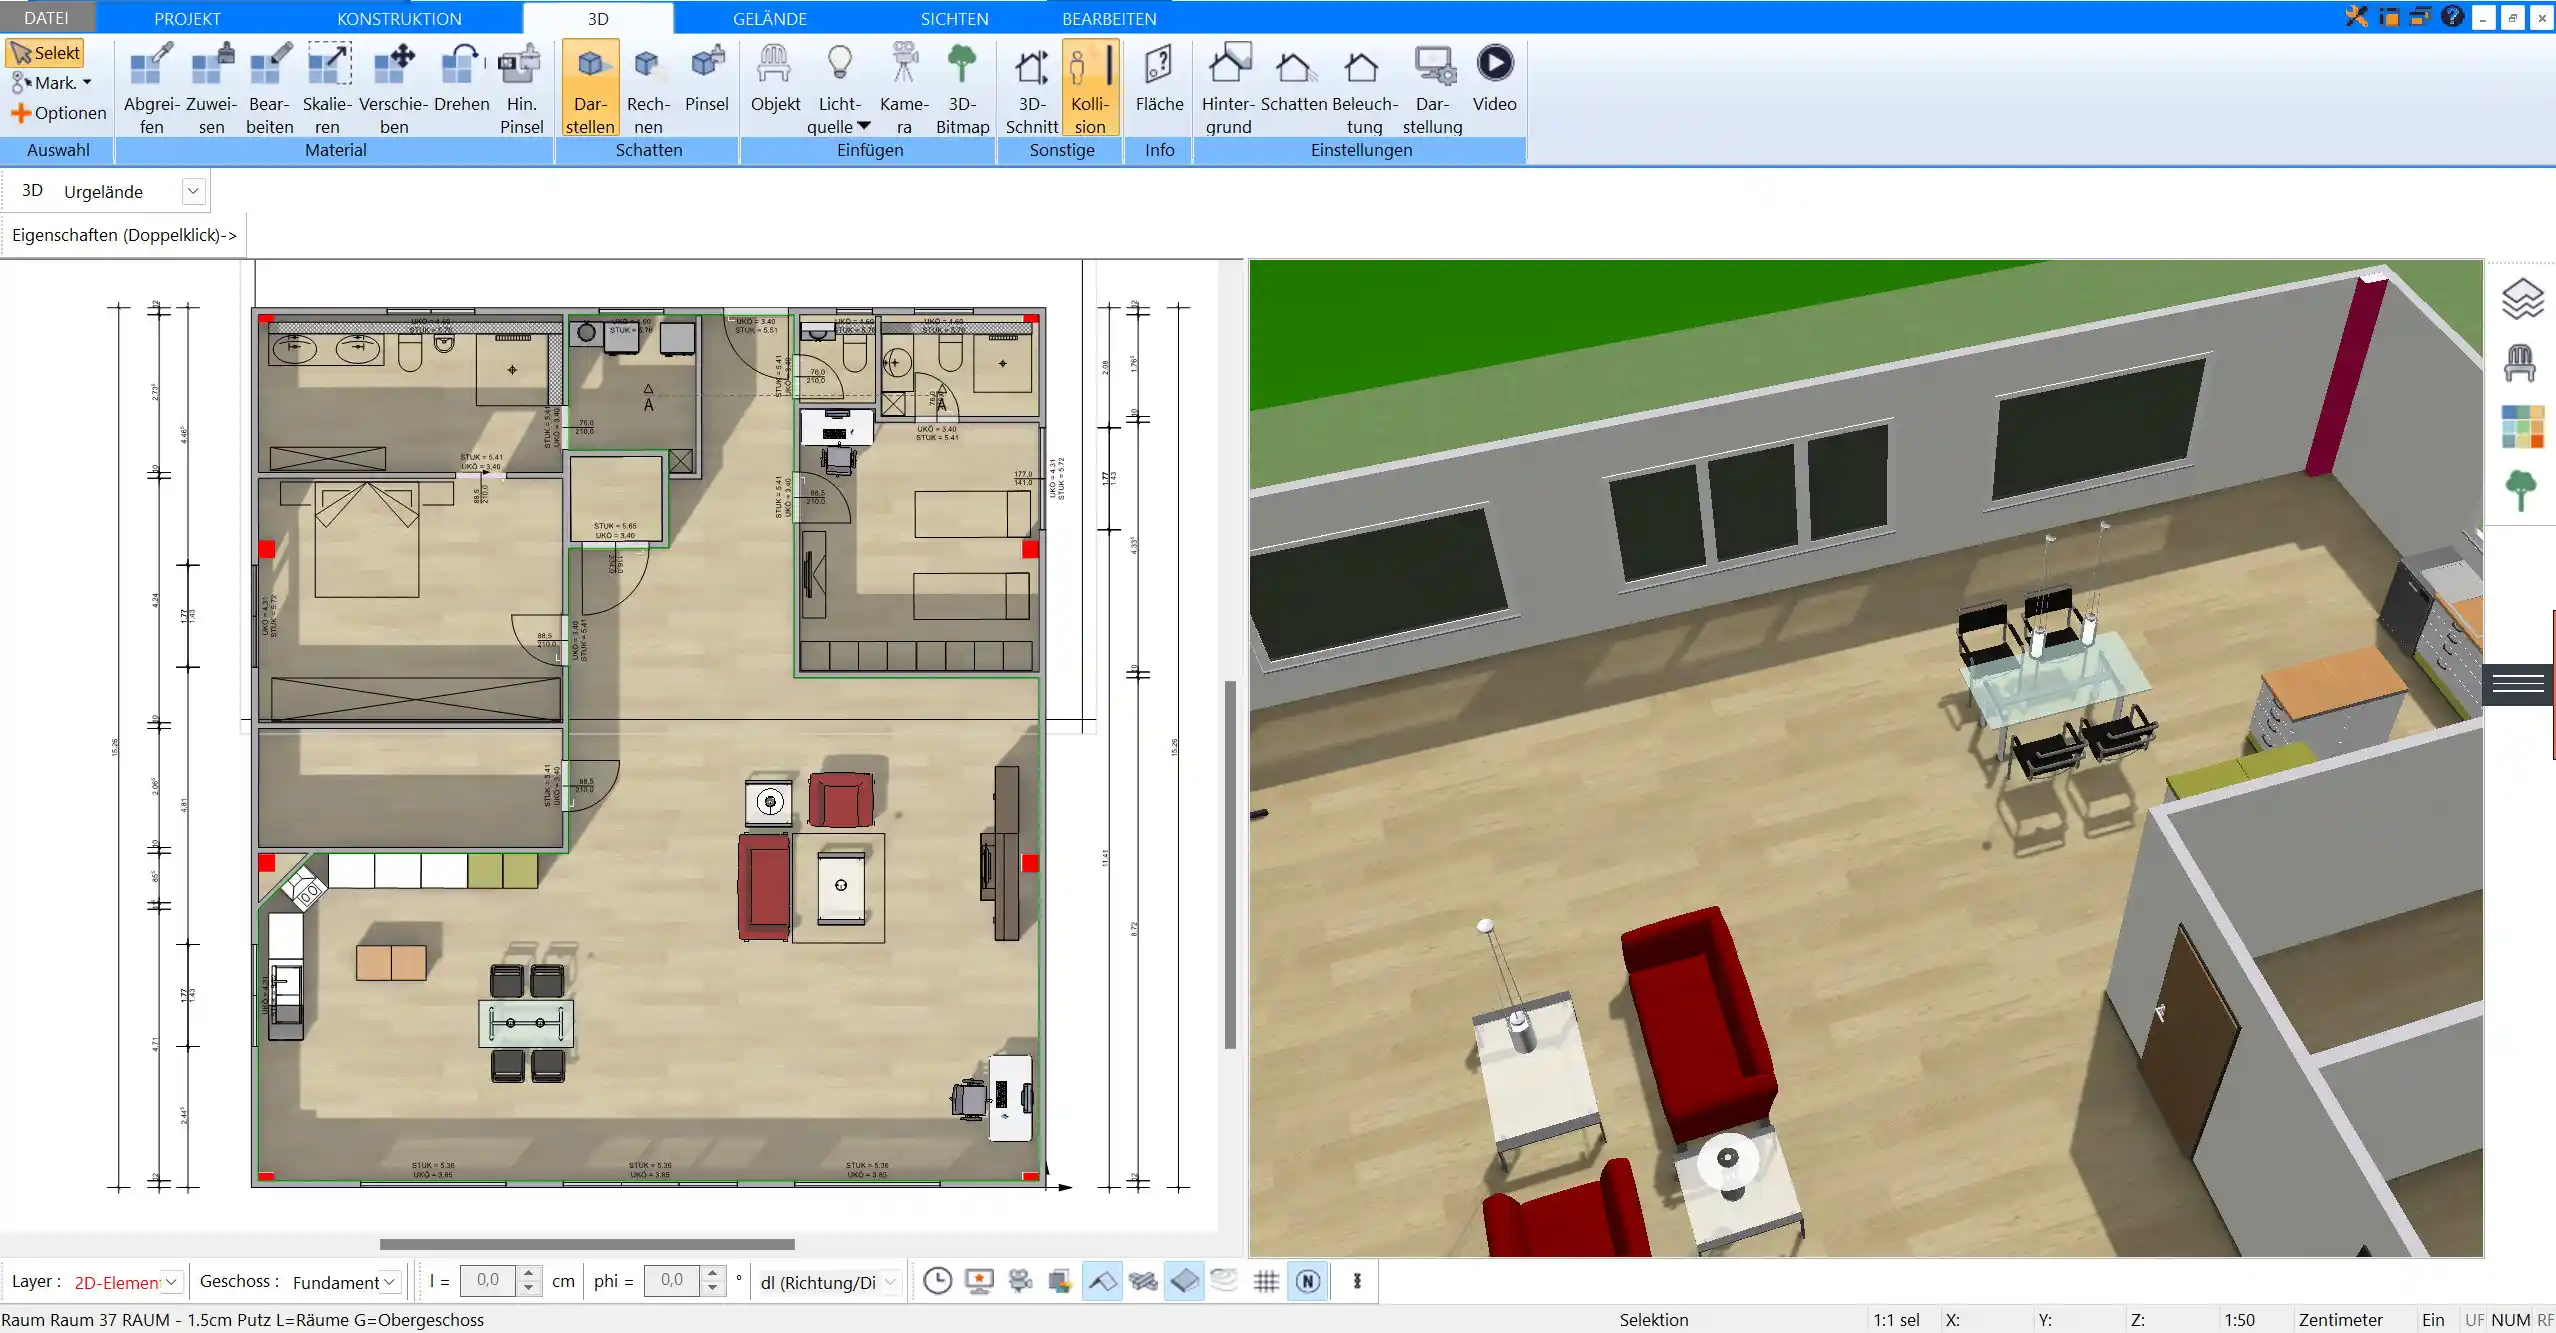Toggle the roof display button
The height and width of the screenshot is (1333, 2556).
(1102, 1281)
